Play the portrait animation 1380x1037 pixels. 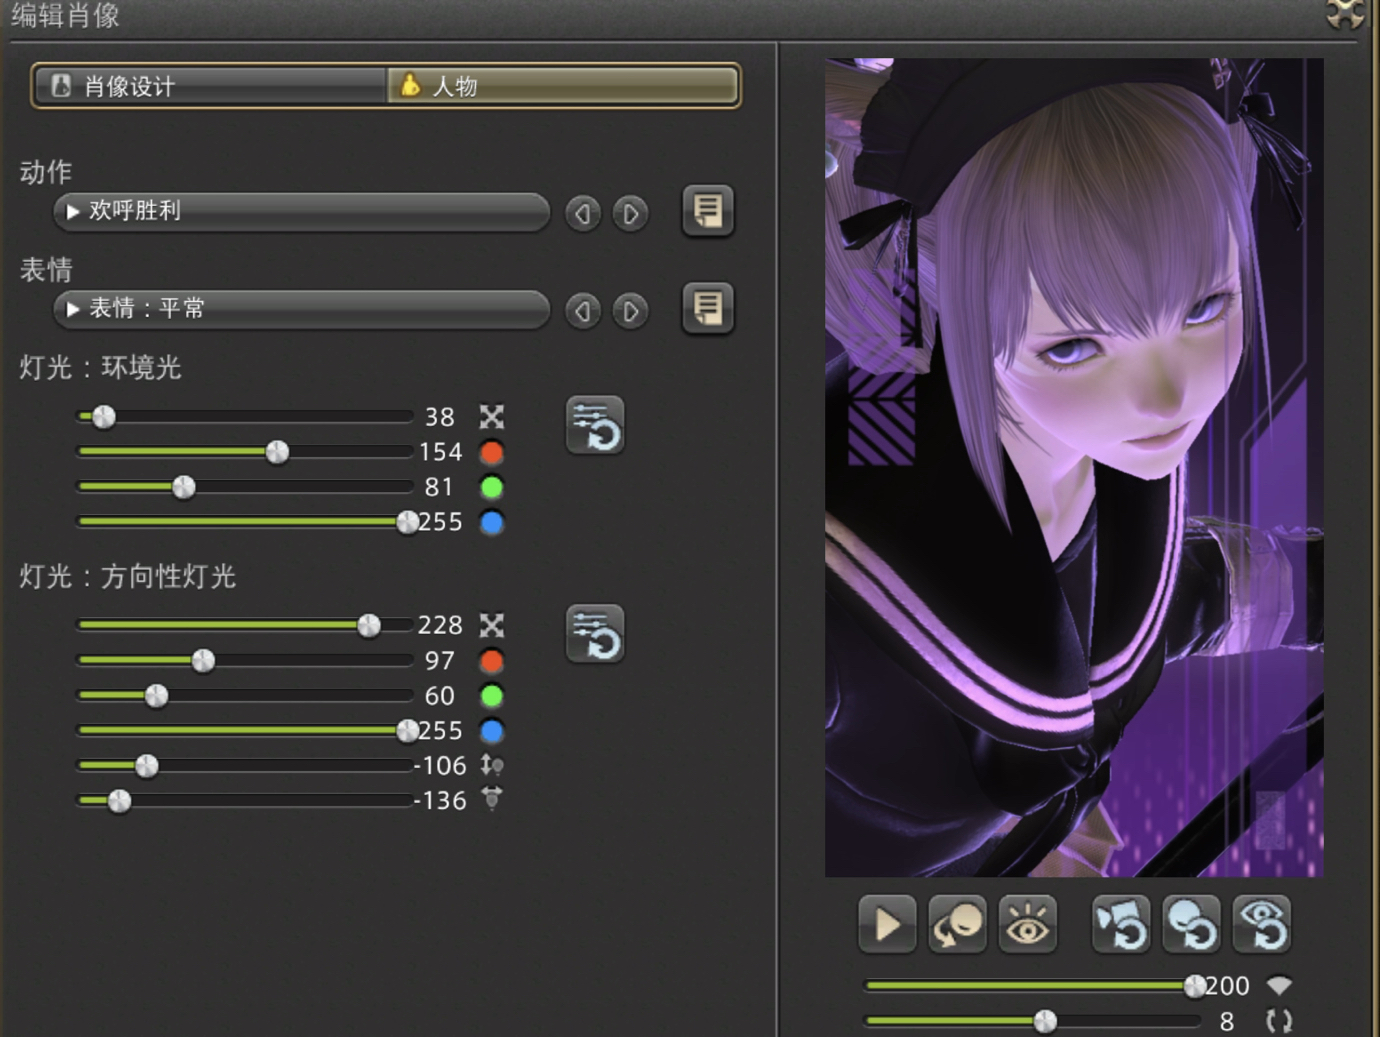[887, 924]
